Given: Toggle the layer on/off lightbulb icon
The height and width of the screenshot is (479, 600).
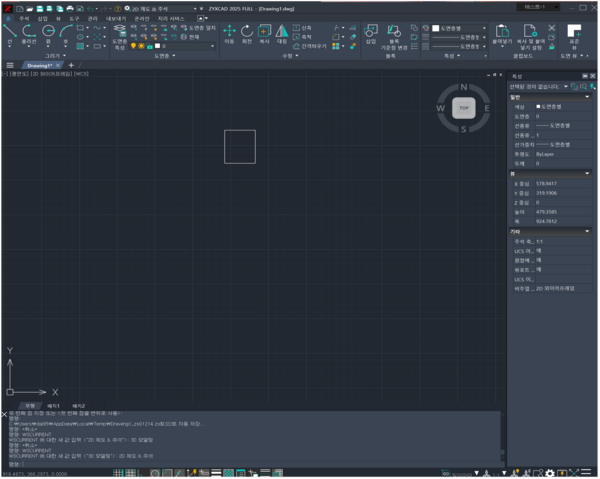Looking at the screenshot, I should 133,46.
